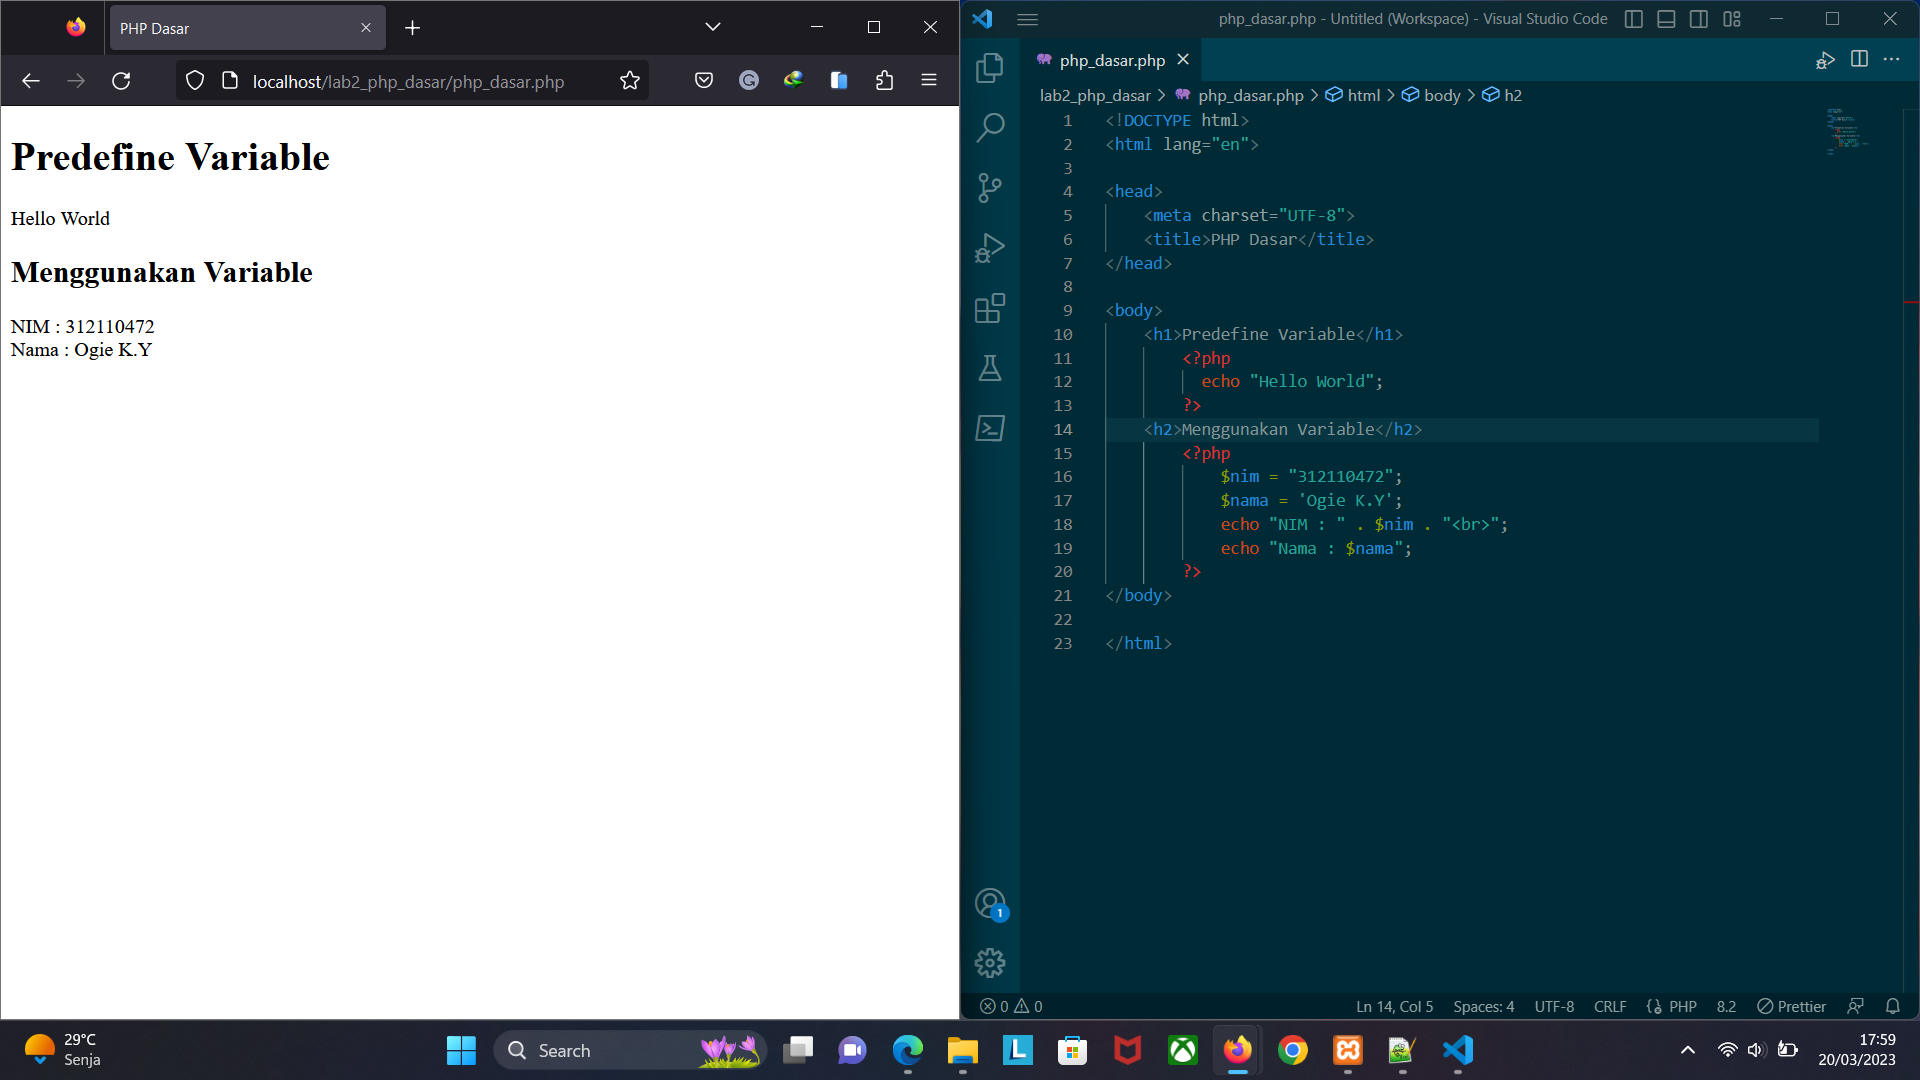
Task: Open the body breadcrumb dropdown
Action: pyautogui.click(x=1441, y=95)
